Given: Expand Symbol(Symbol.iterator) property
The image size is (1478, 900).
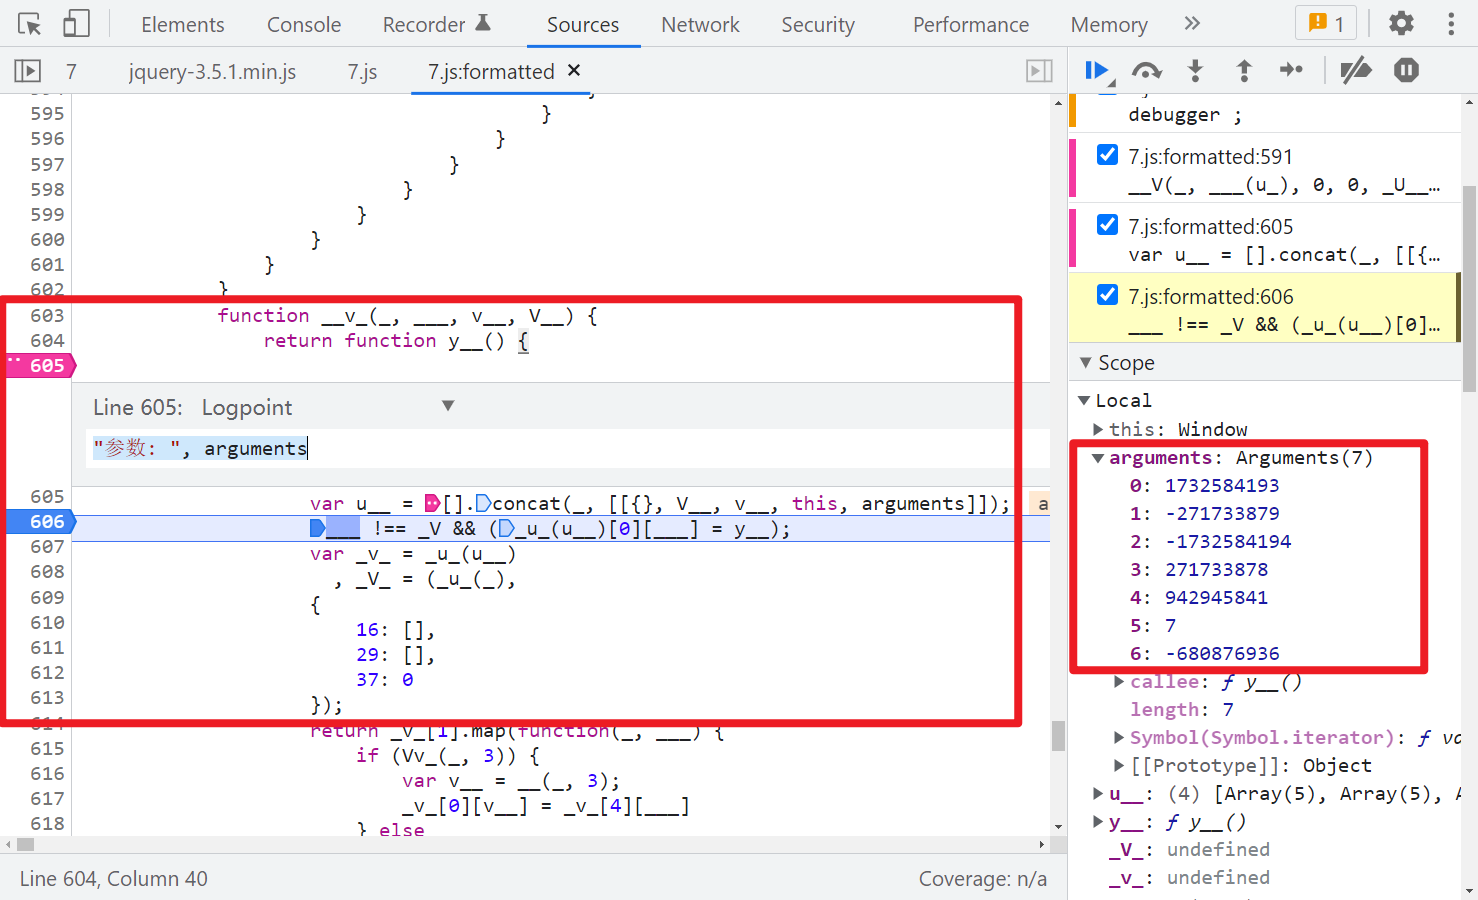Looking at the screenshot, I should coord(1120,738).
